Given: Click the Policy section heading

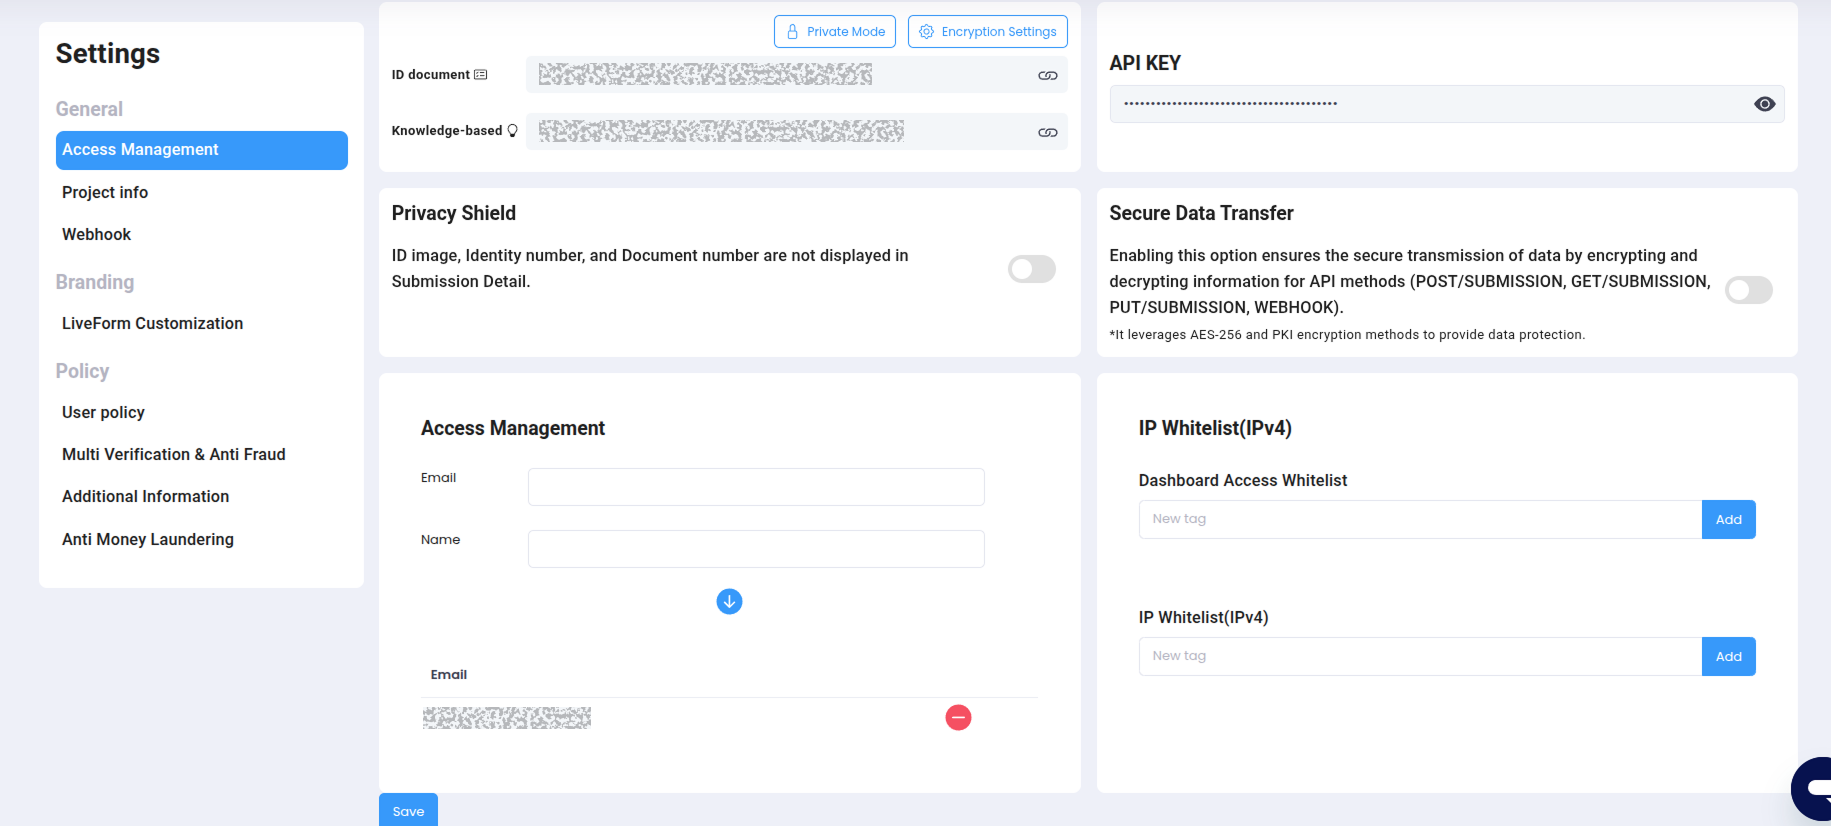Looking at the screenshot, I should [82, 371].
